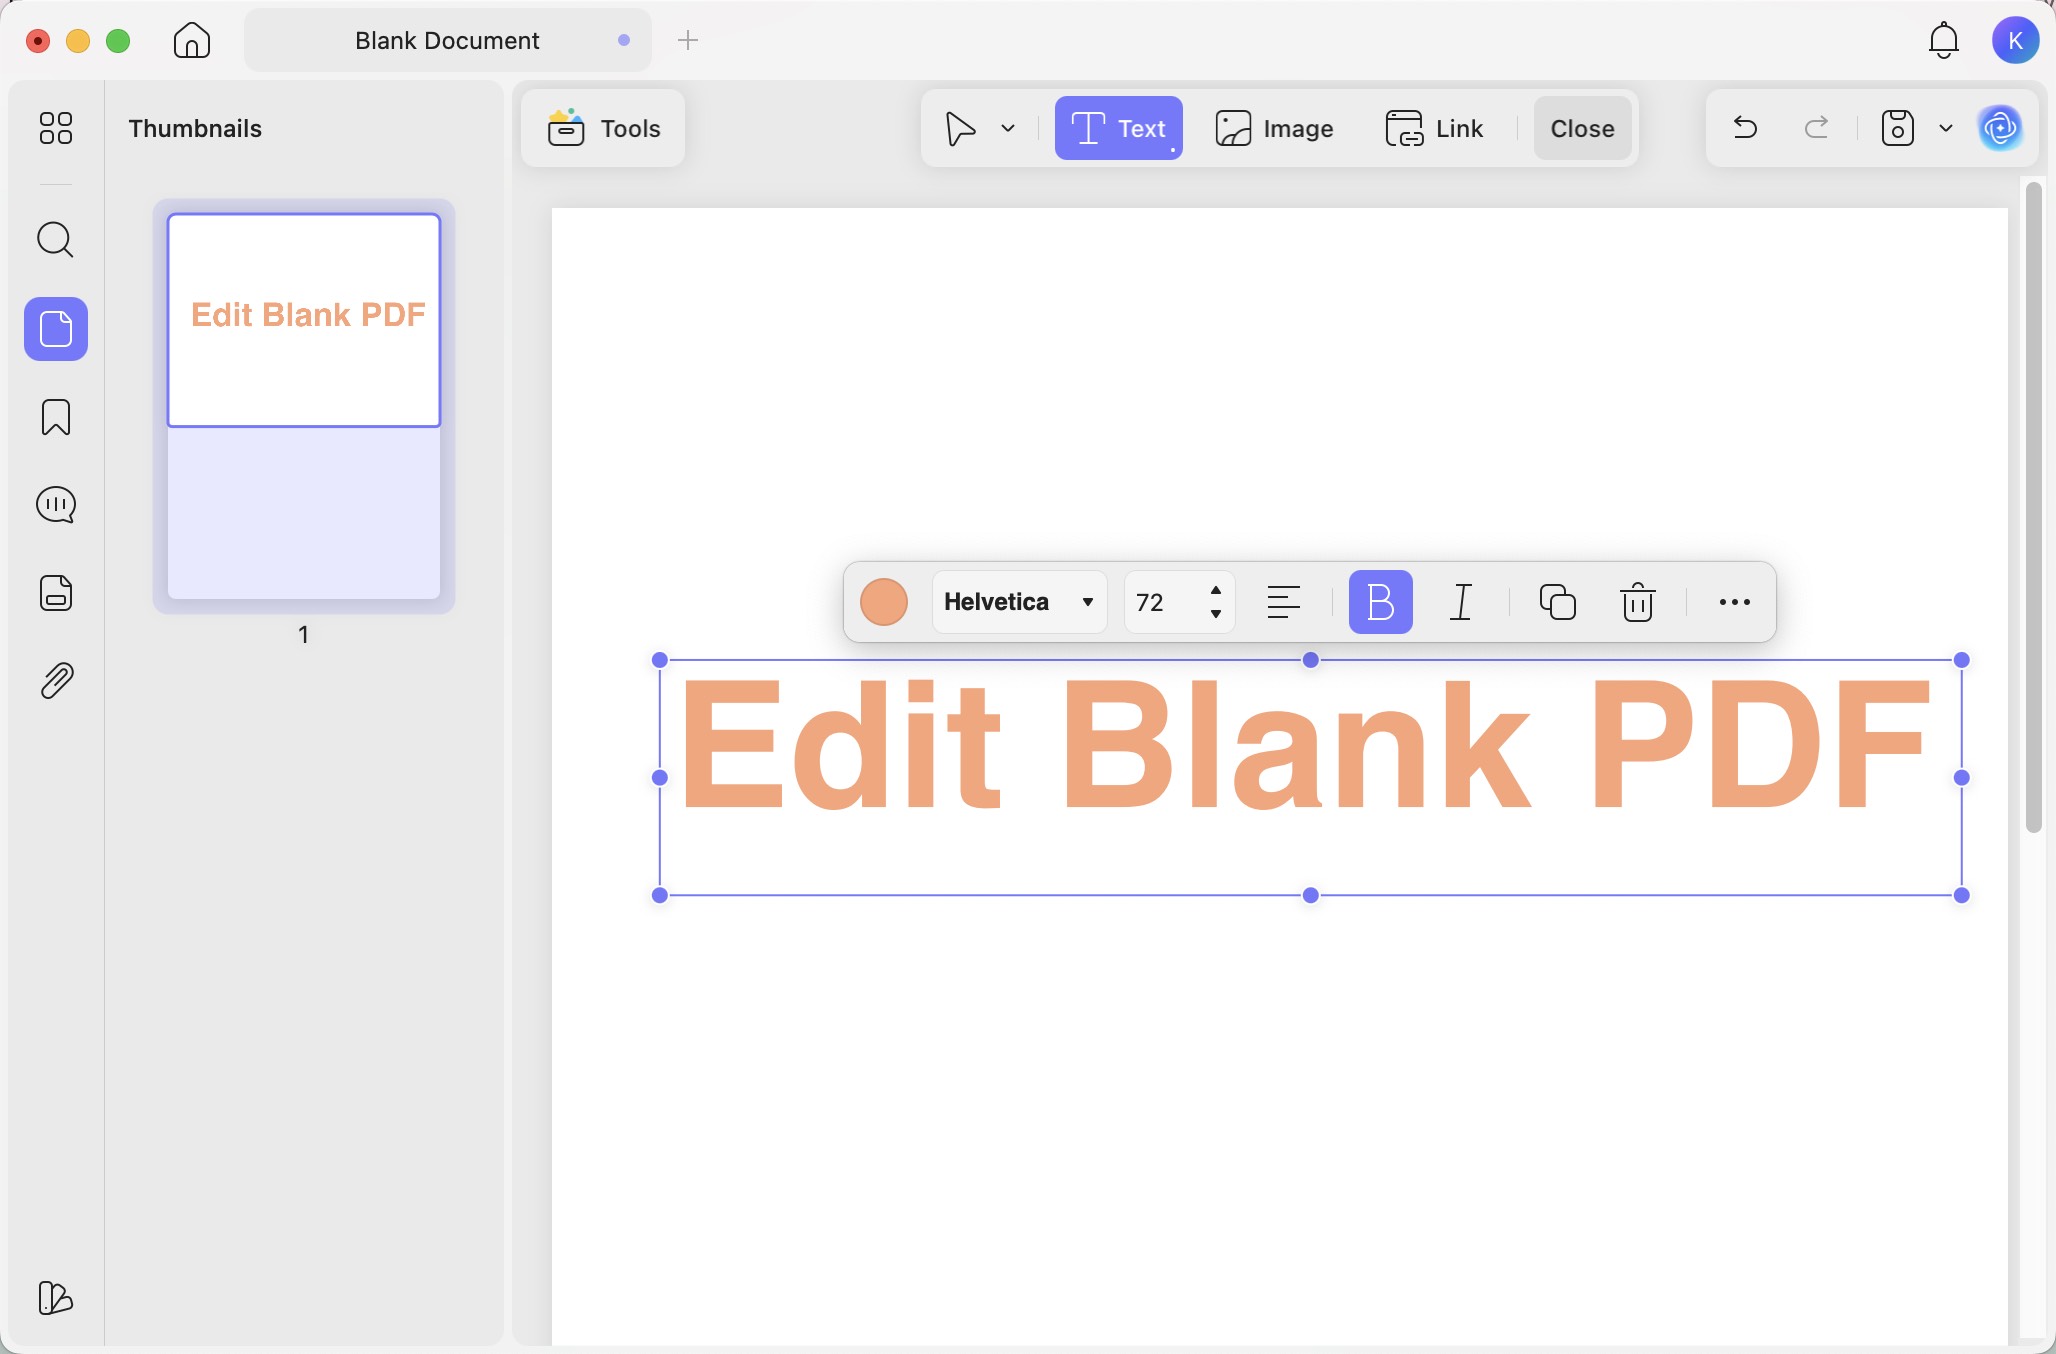
Task: Redo the last action
Action: coord(1817,127)
